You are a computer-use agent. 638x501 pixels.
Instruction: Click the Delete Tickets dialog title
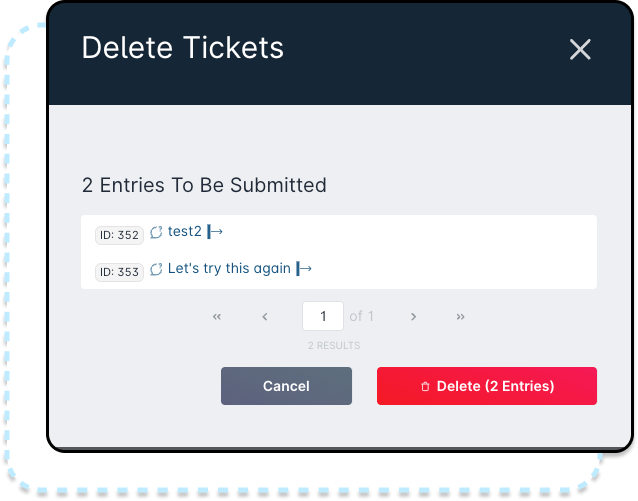[183, 48]
